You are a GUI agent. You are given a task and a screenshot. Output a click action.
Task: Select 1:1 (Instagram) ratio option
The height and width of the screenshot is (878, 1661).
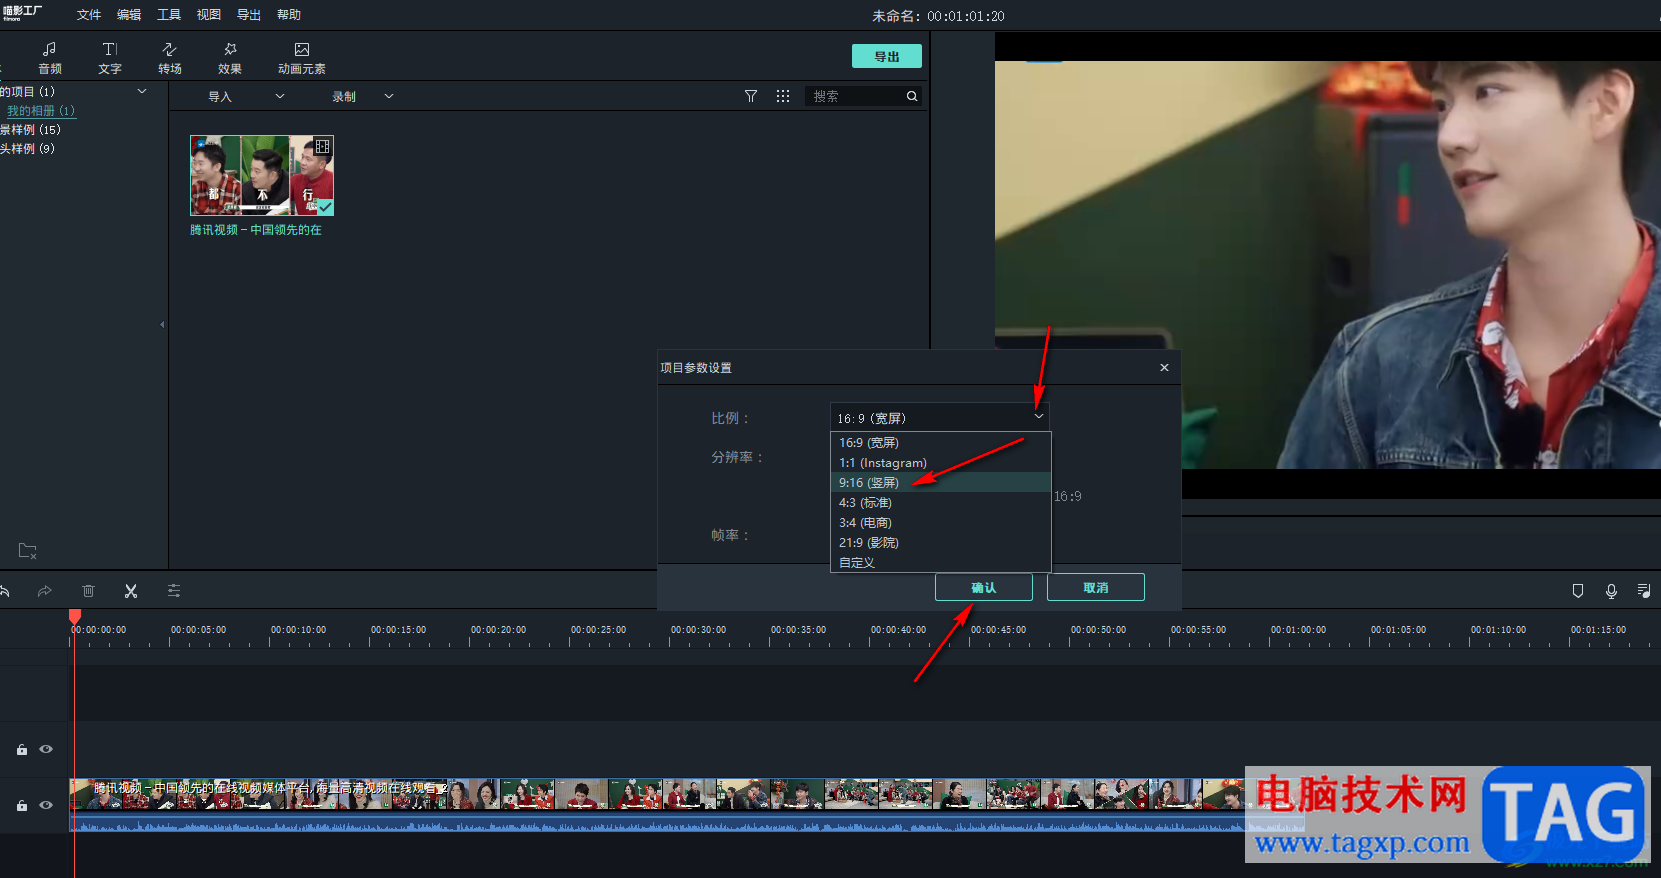(x=940, y=462)
